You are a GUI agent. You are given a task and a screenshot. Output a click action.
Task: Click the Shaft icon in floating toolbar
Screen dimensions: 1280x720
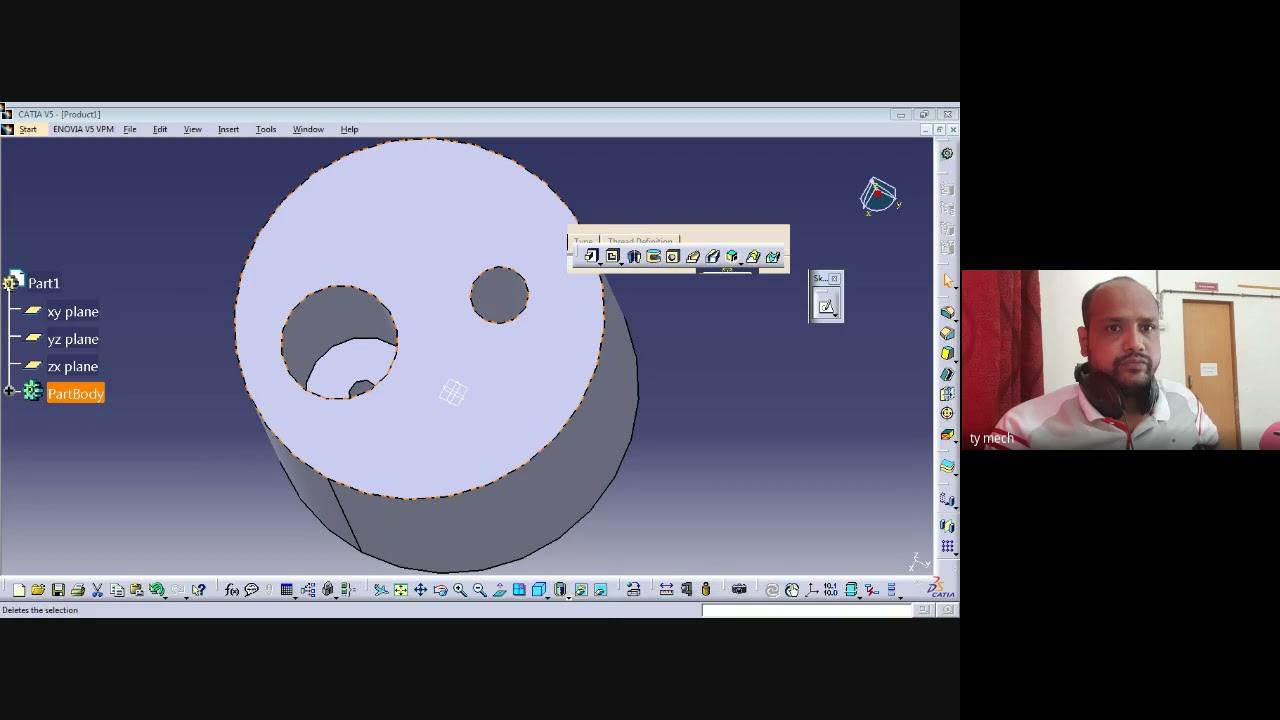tap(634, 257)
